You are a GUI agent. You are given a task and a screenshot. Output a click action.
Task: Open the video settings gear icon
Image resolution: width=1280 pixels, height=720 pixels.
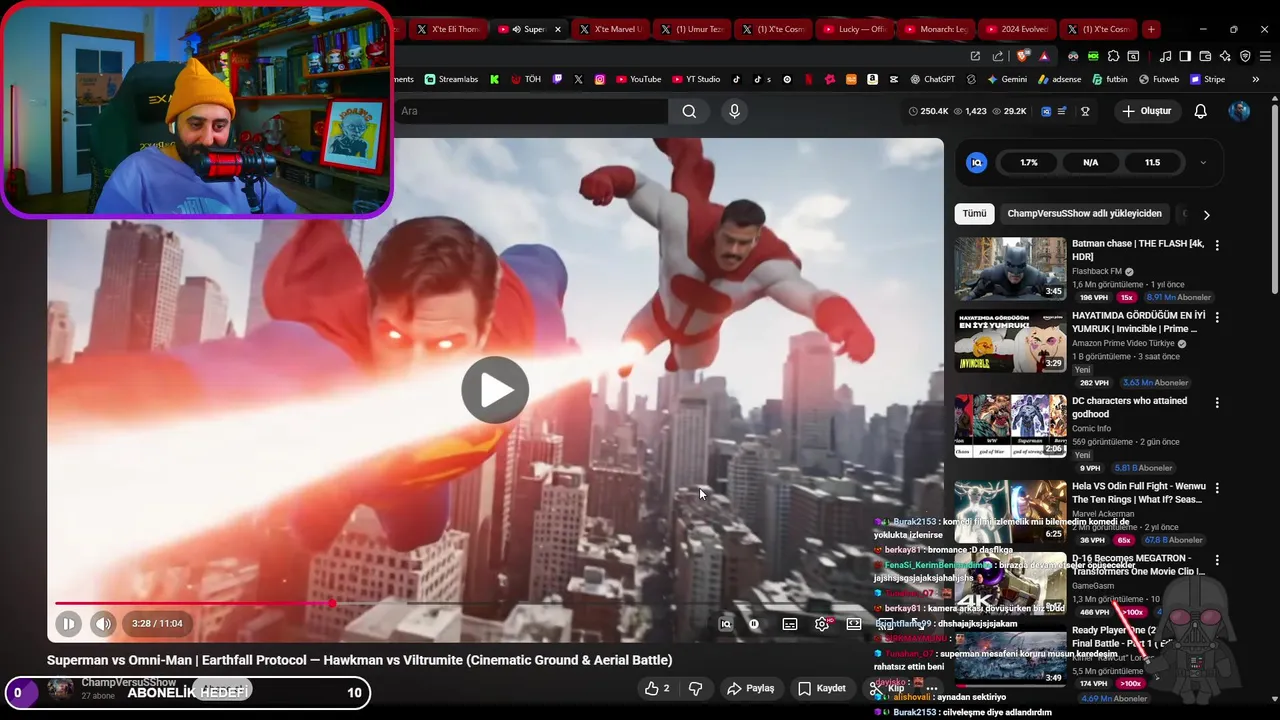tap(822, 624)
